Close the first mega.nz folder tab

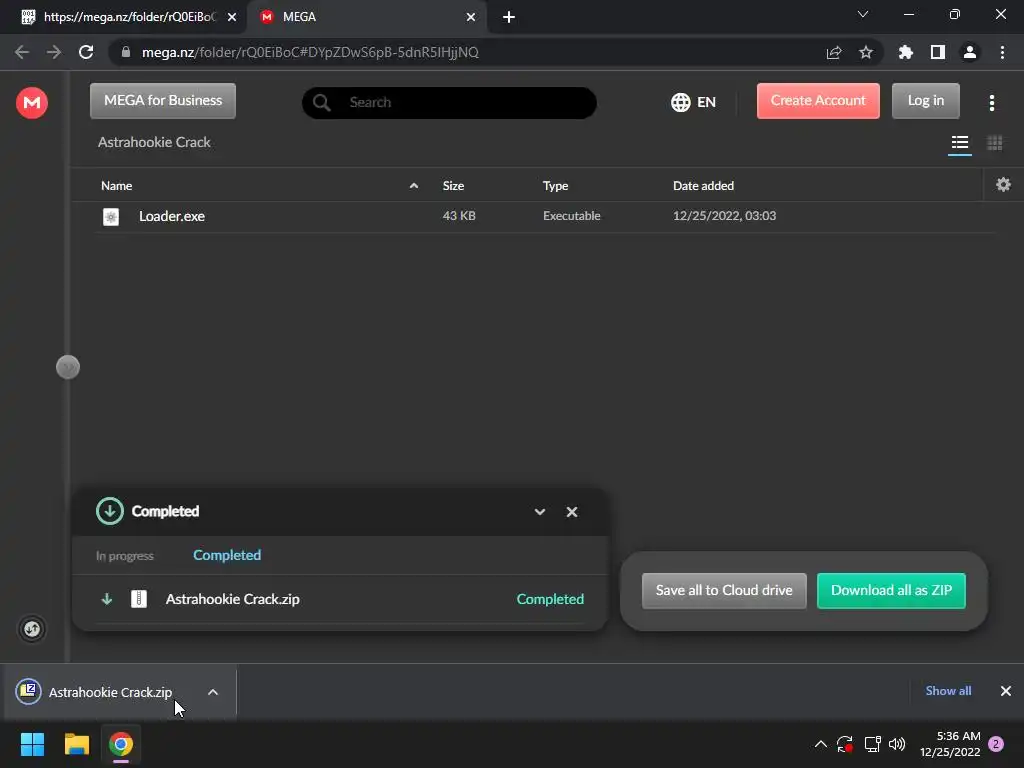pyautogui.click(x=232, y=18)
